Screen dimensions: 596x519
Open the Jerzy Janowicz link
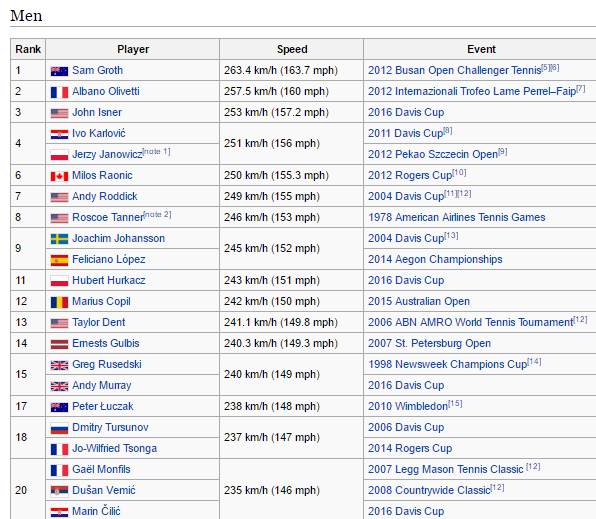[x=107, y=154]
